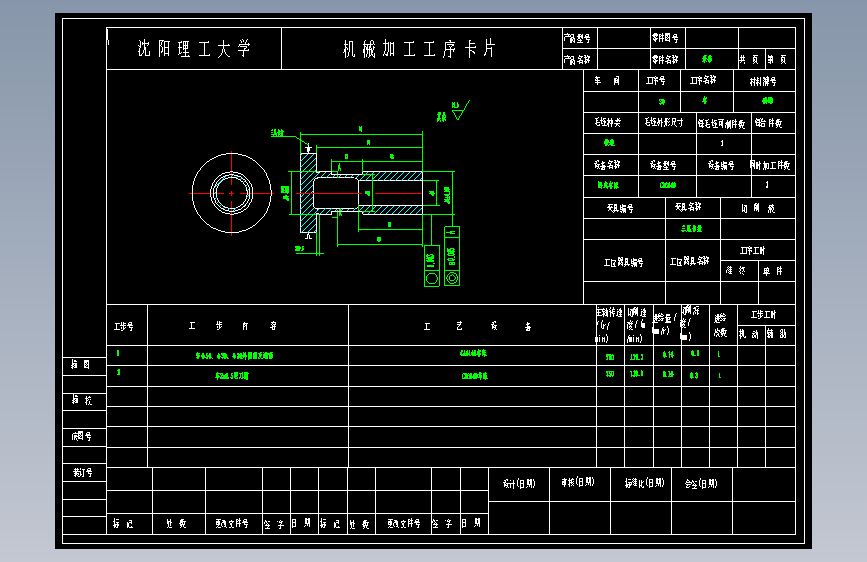Select the "每毛坯可制件数" label
867x562 pixels.
point(722,123)
